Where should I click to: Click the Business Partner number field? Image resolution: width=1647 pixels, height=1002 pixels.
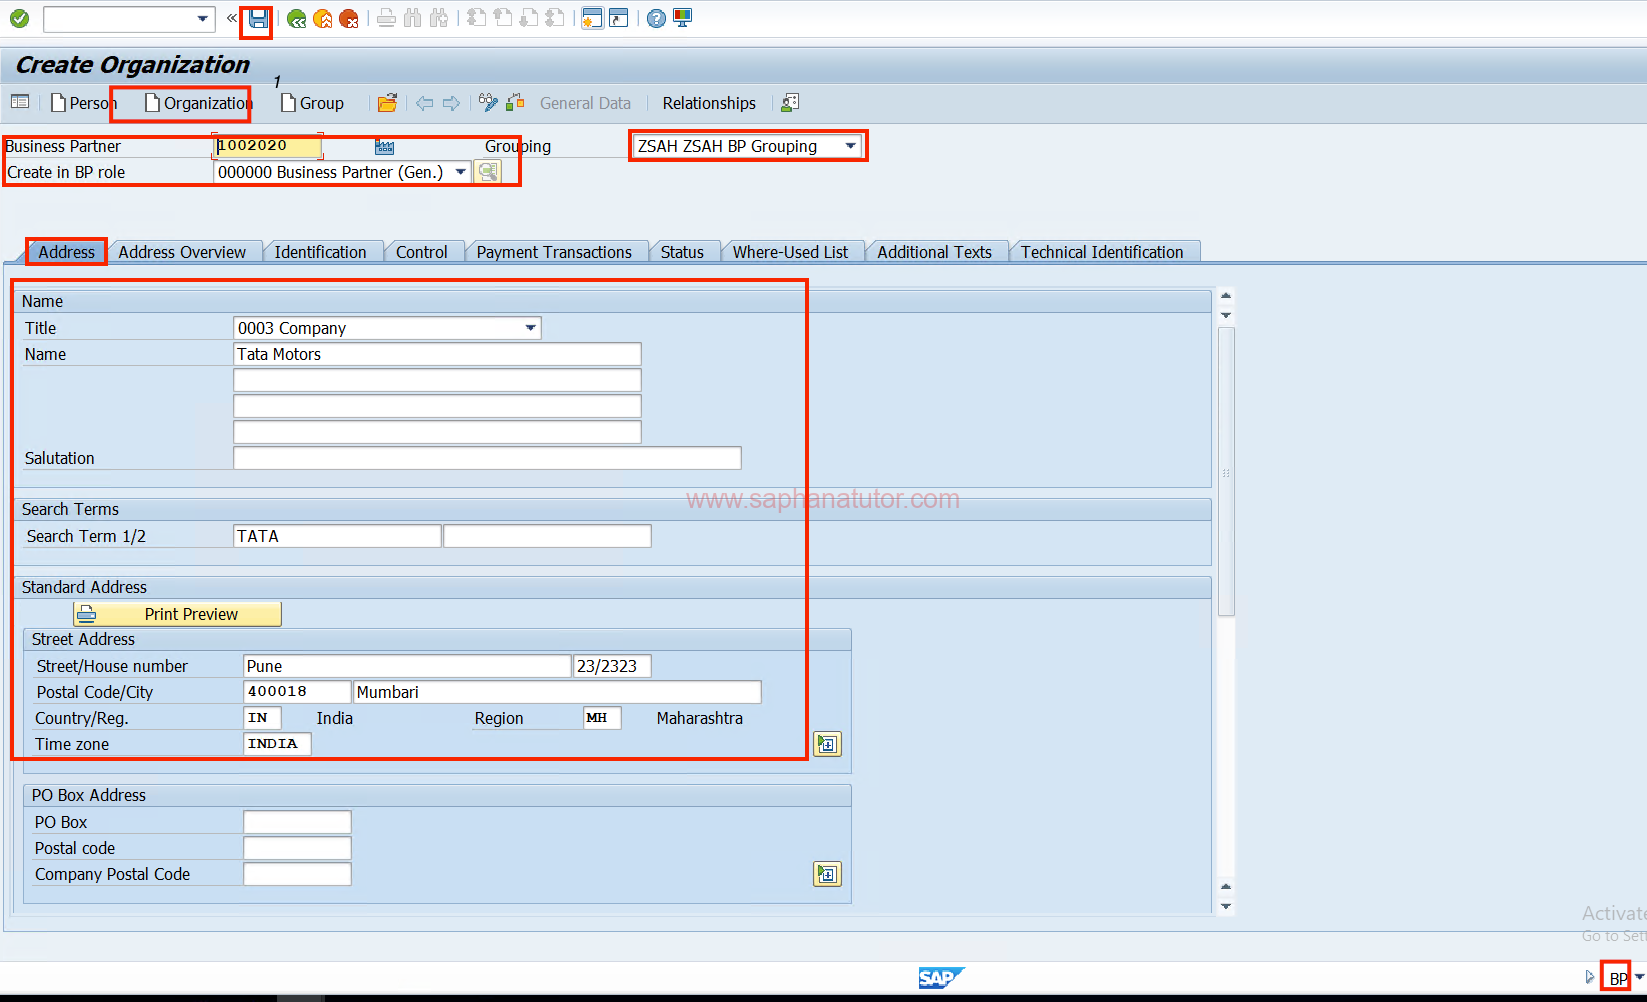[268, 146]
